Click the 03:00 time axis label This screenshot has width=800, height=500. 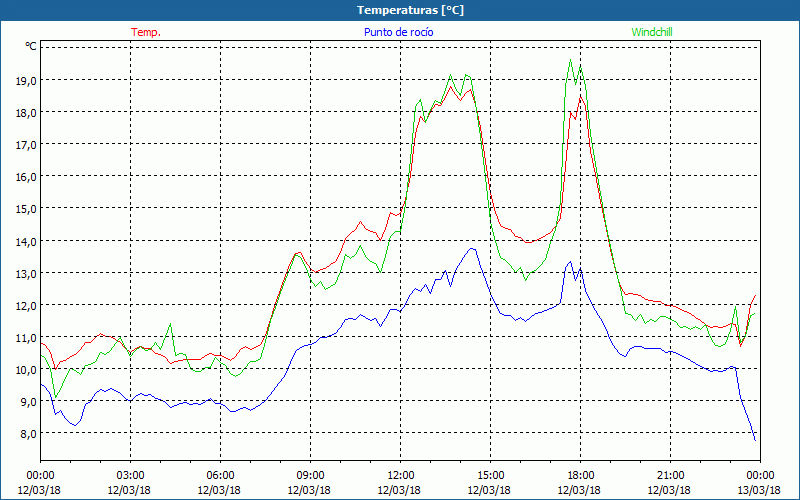[131, 475]
